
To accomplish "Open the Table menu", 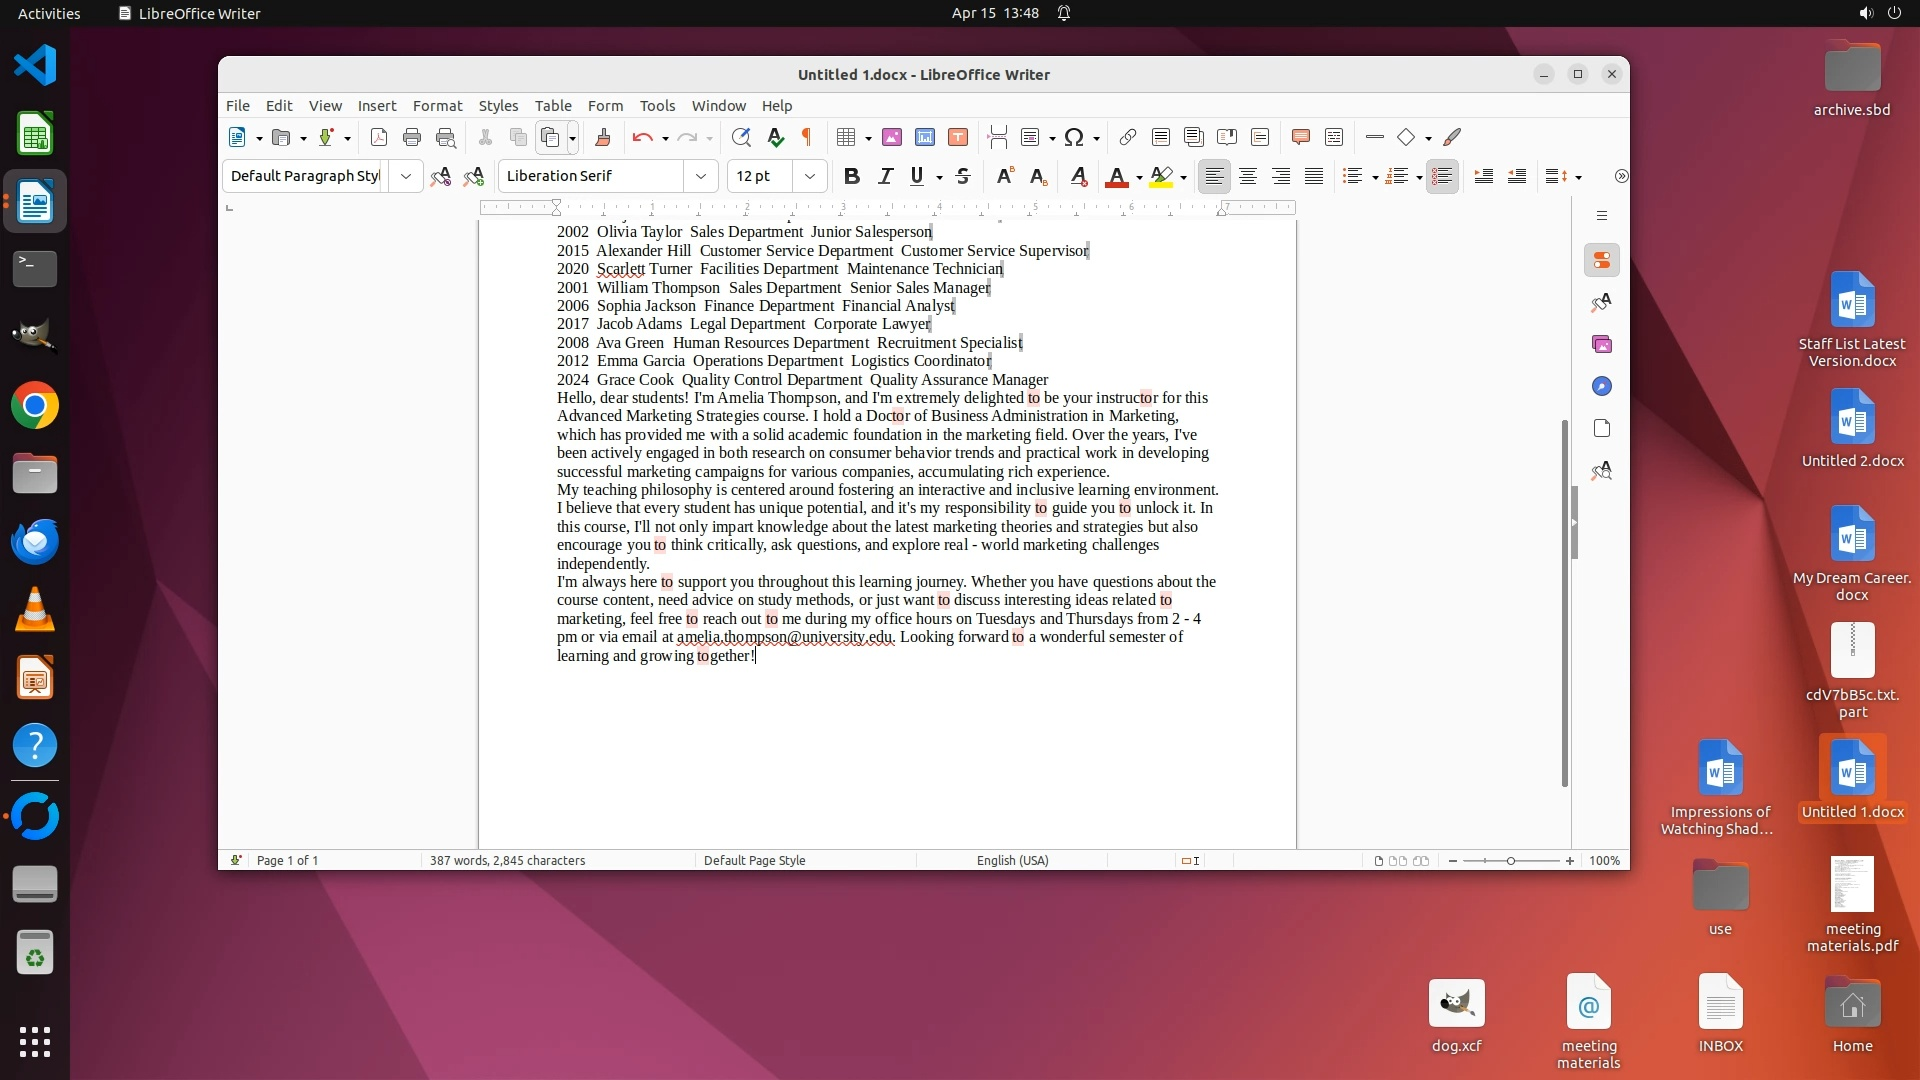I will [552, 106].
